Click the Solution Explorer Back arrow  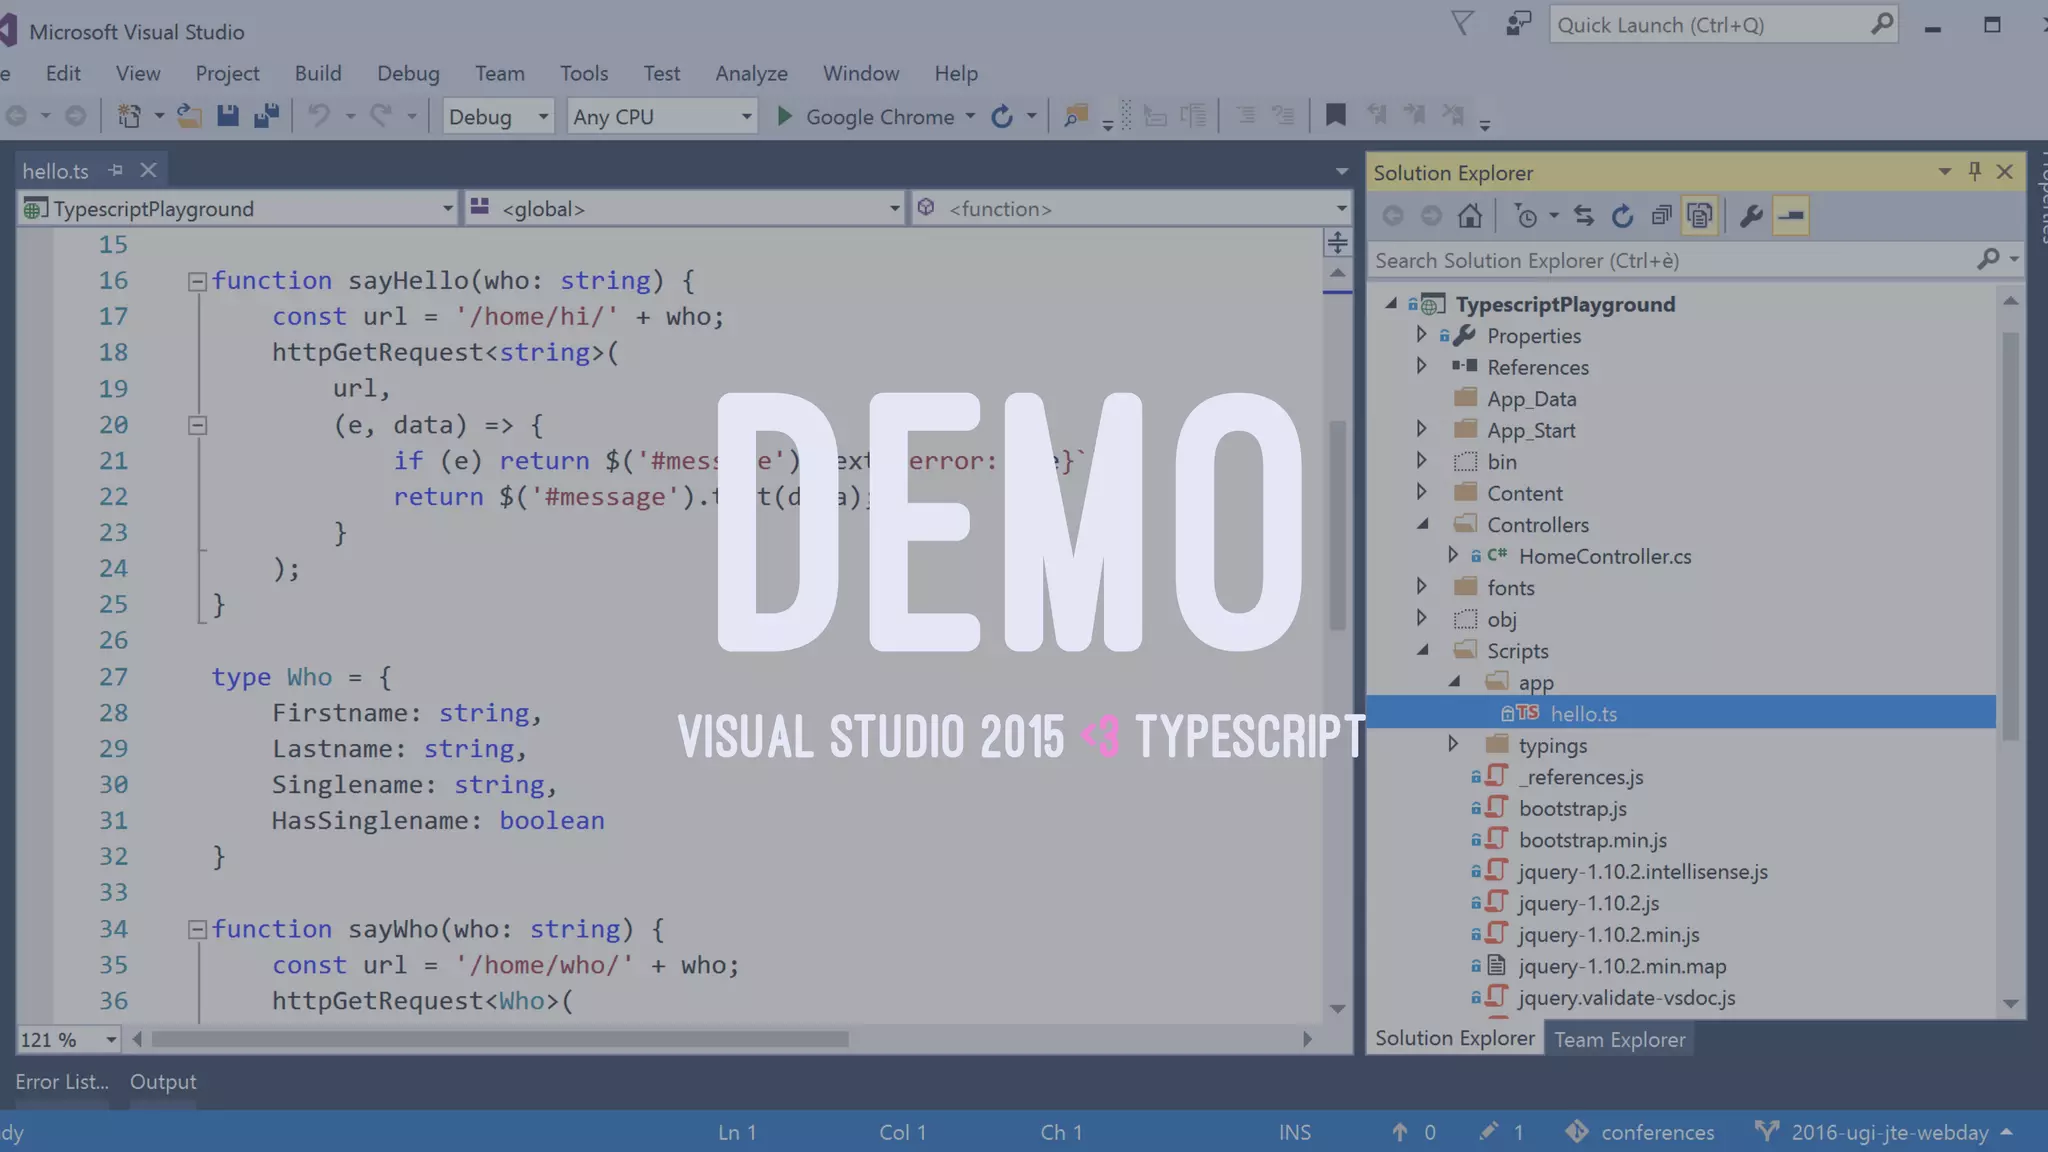[1393, 216]
